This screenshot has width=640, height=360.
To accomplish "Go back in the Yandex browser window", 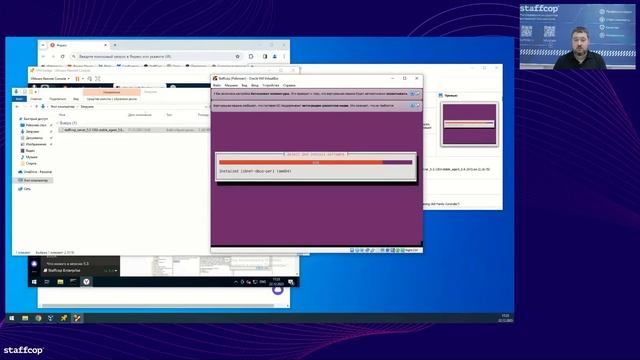I will click(44, 56).
